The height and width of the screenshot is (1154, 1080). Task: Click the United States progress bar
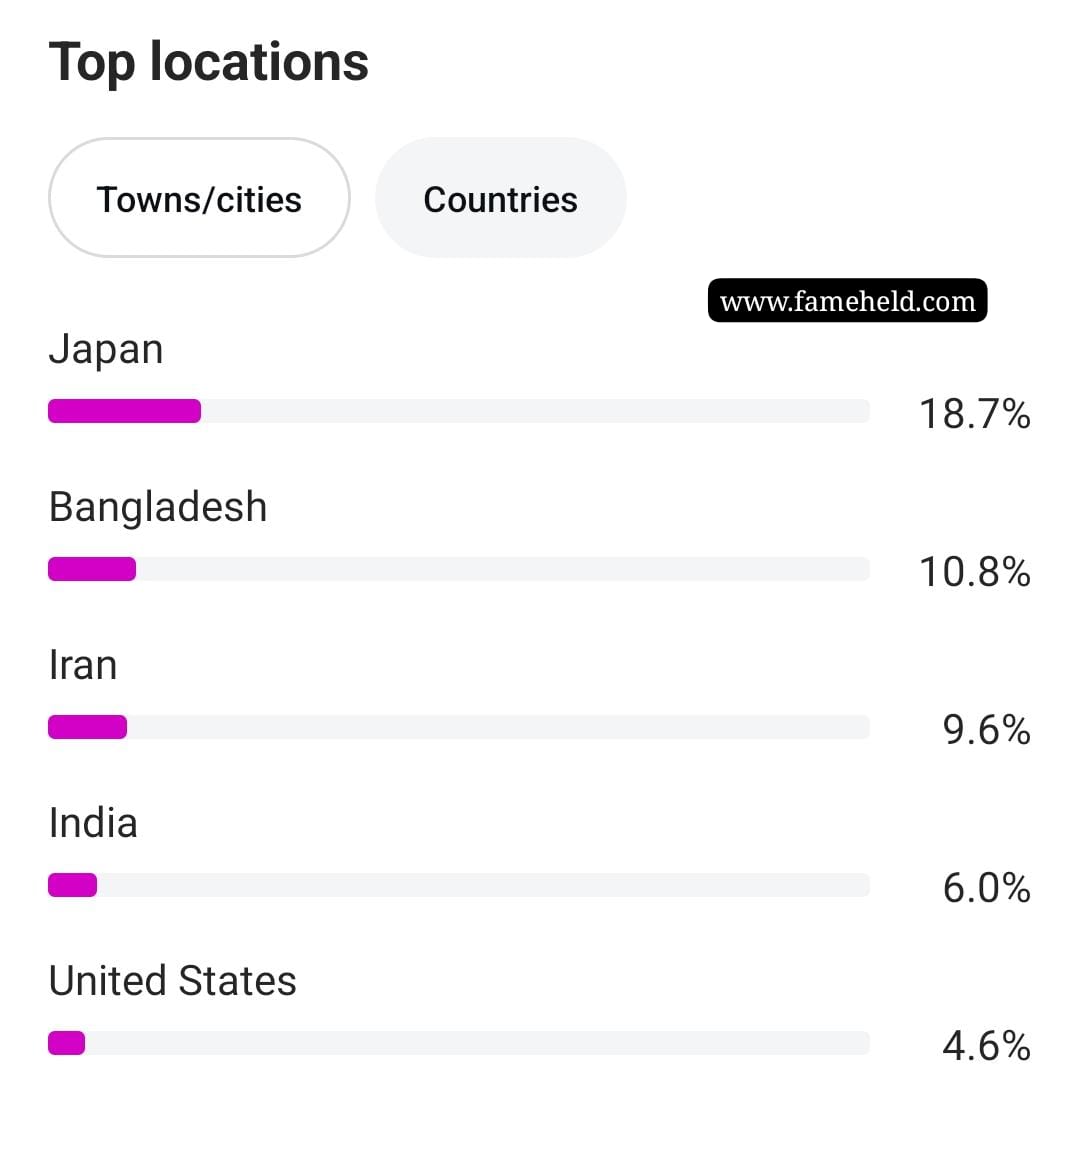(459, 1043)
